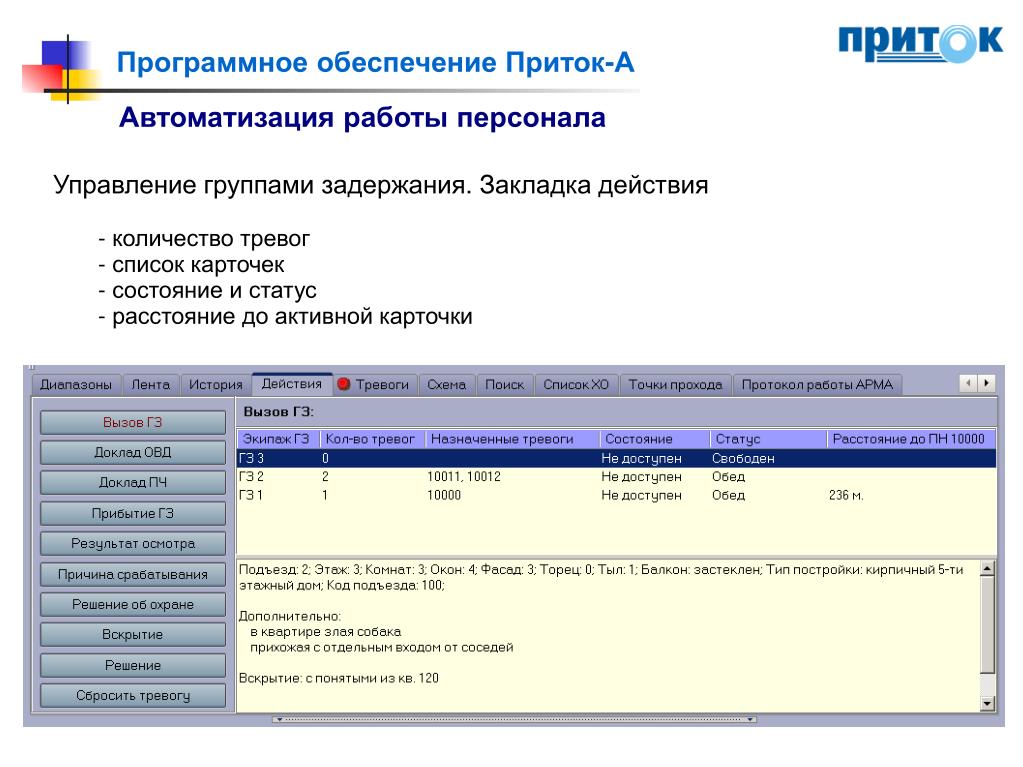Click the Решение button
1023x767 pixels.
click(x=132, y=665)
